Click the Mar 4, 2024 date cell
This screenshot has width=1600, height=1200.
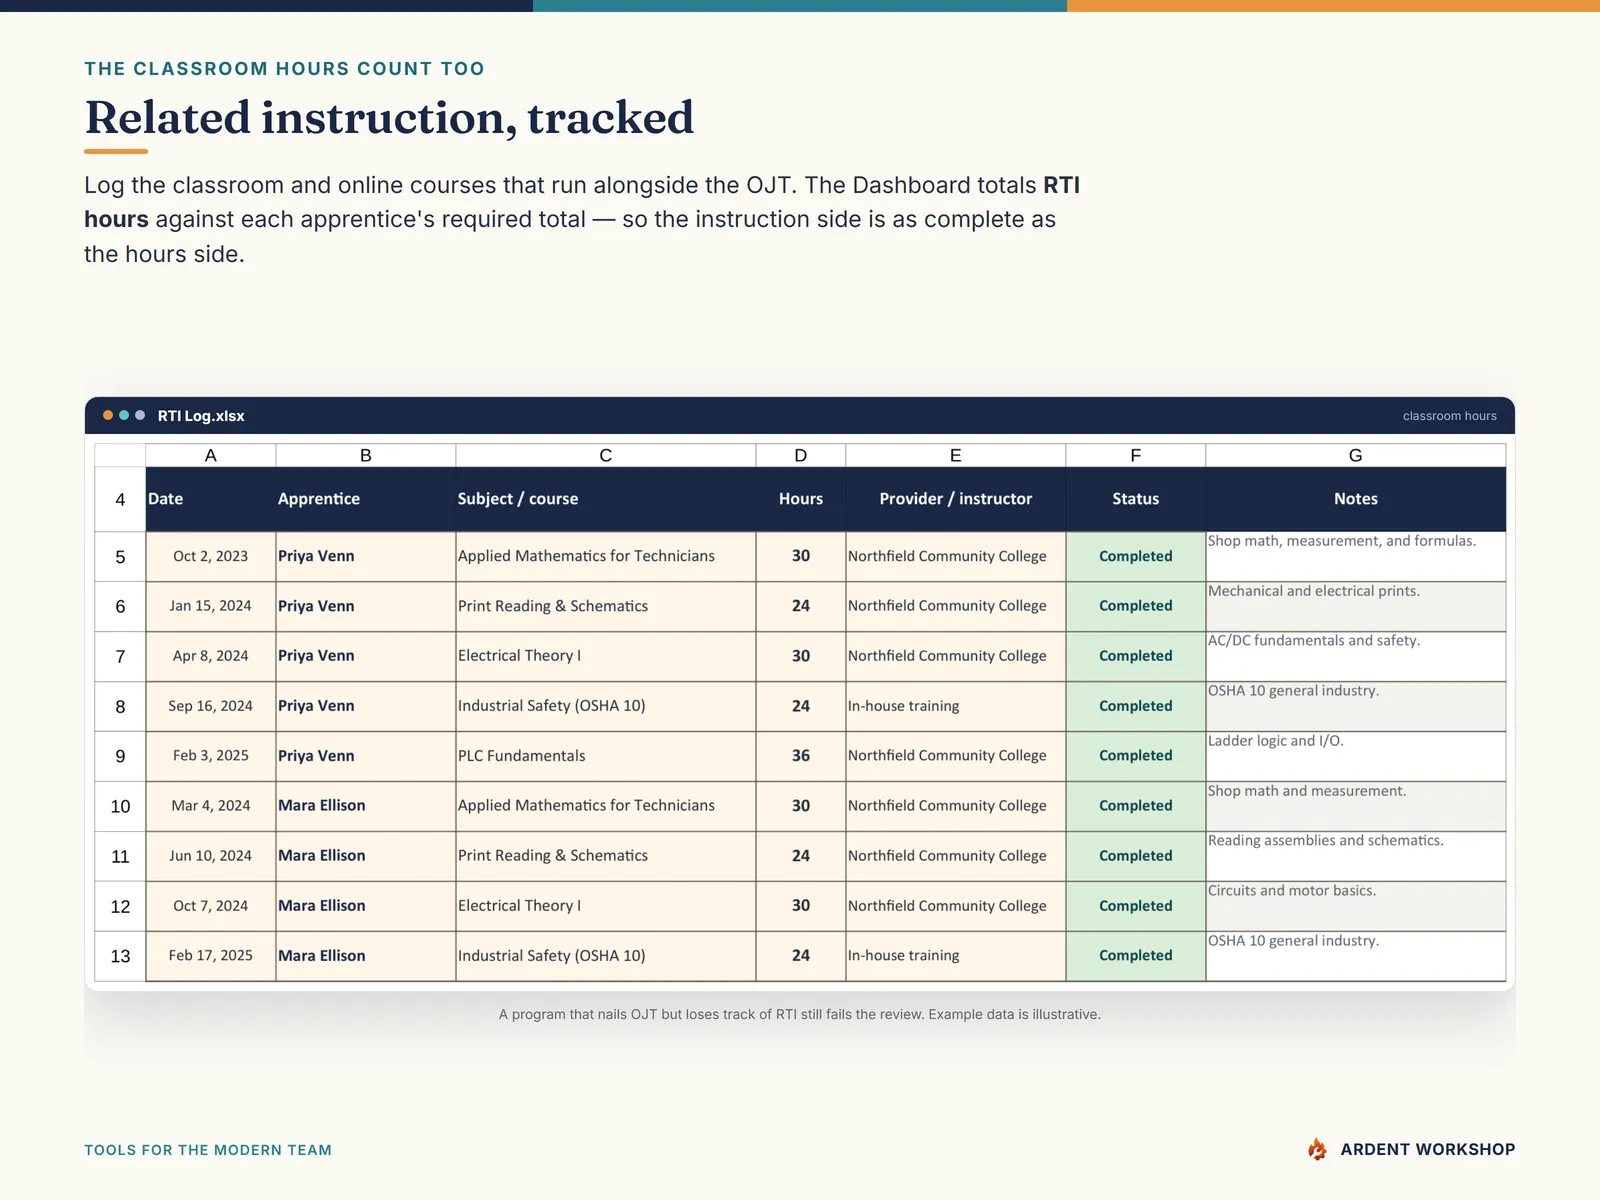(211, 806)
